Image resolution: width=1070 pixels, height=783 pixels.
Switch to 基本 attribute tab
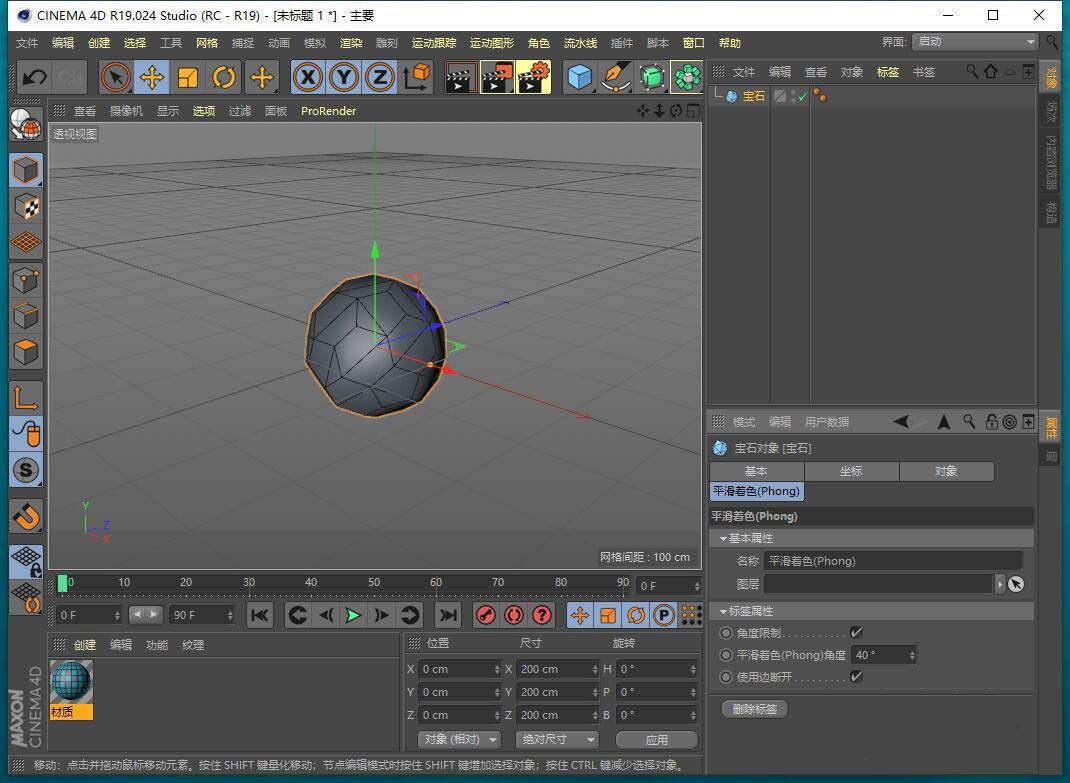(756, 471)
